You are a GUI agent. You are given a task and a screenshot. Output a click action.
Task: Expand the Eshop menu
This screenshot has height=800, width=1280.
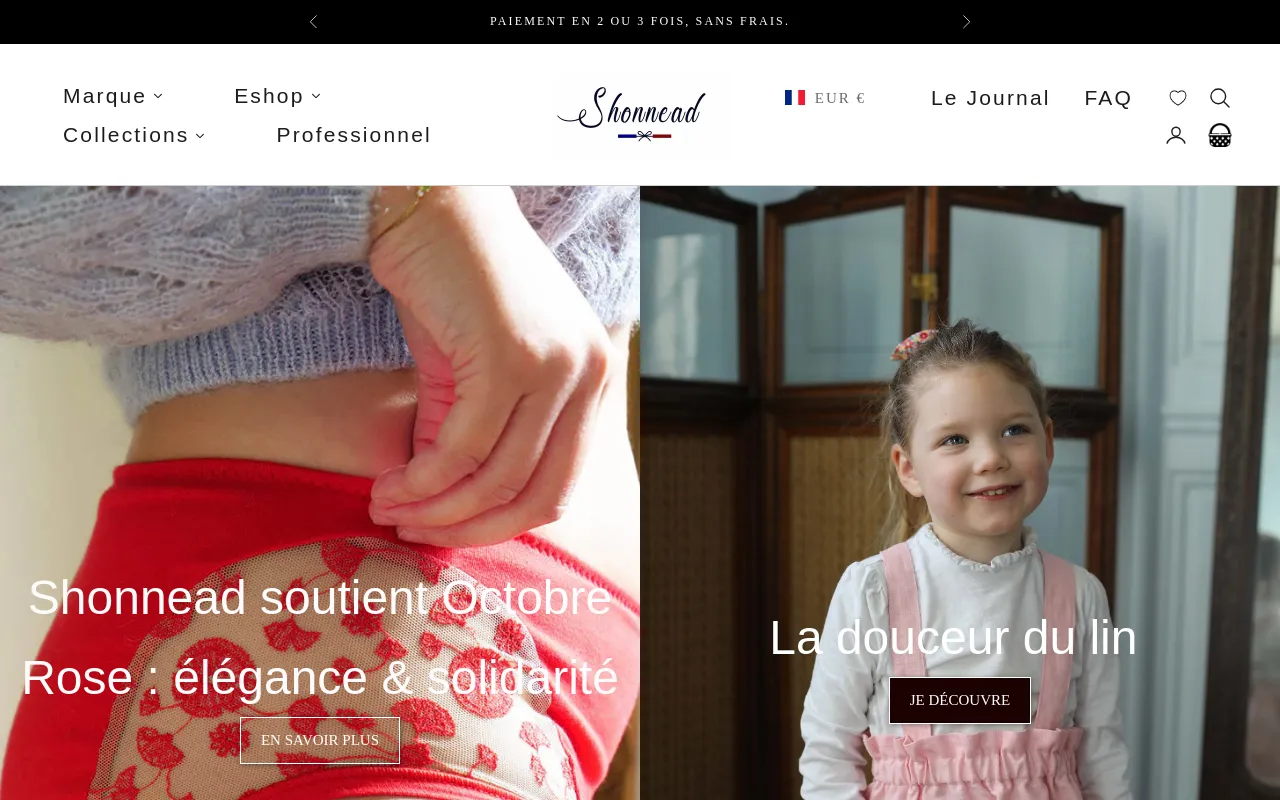pyautogui.click(x=278, y=96)
